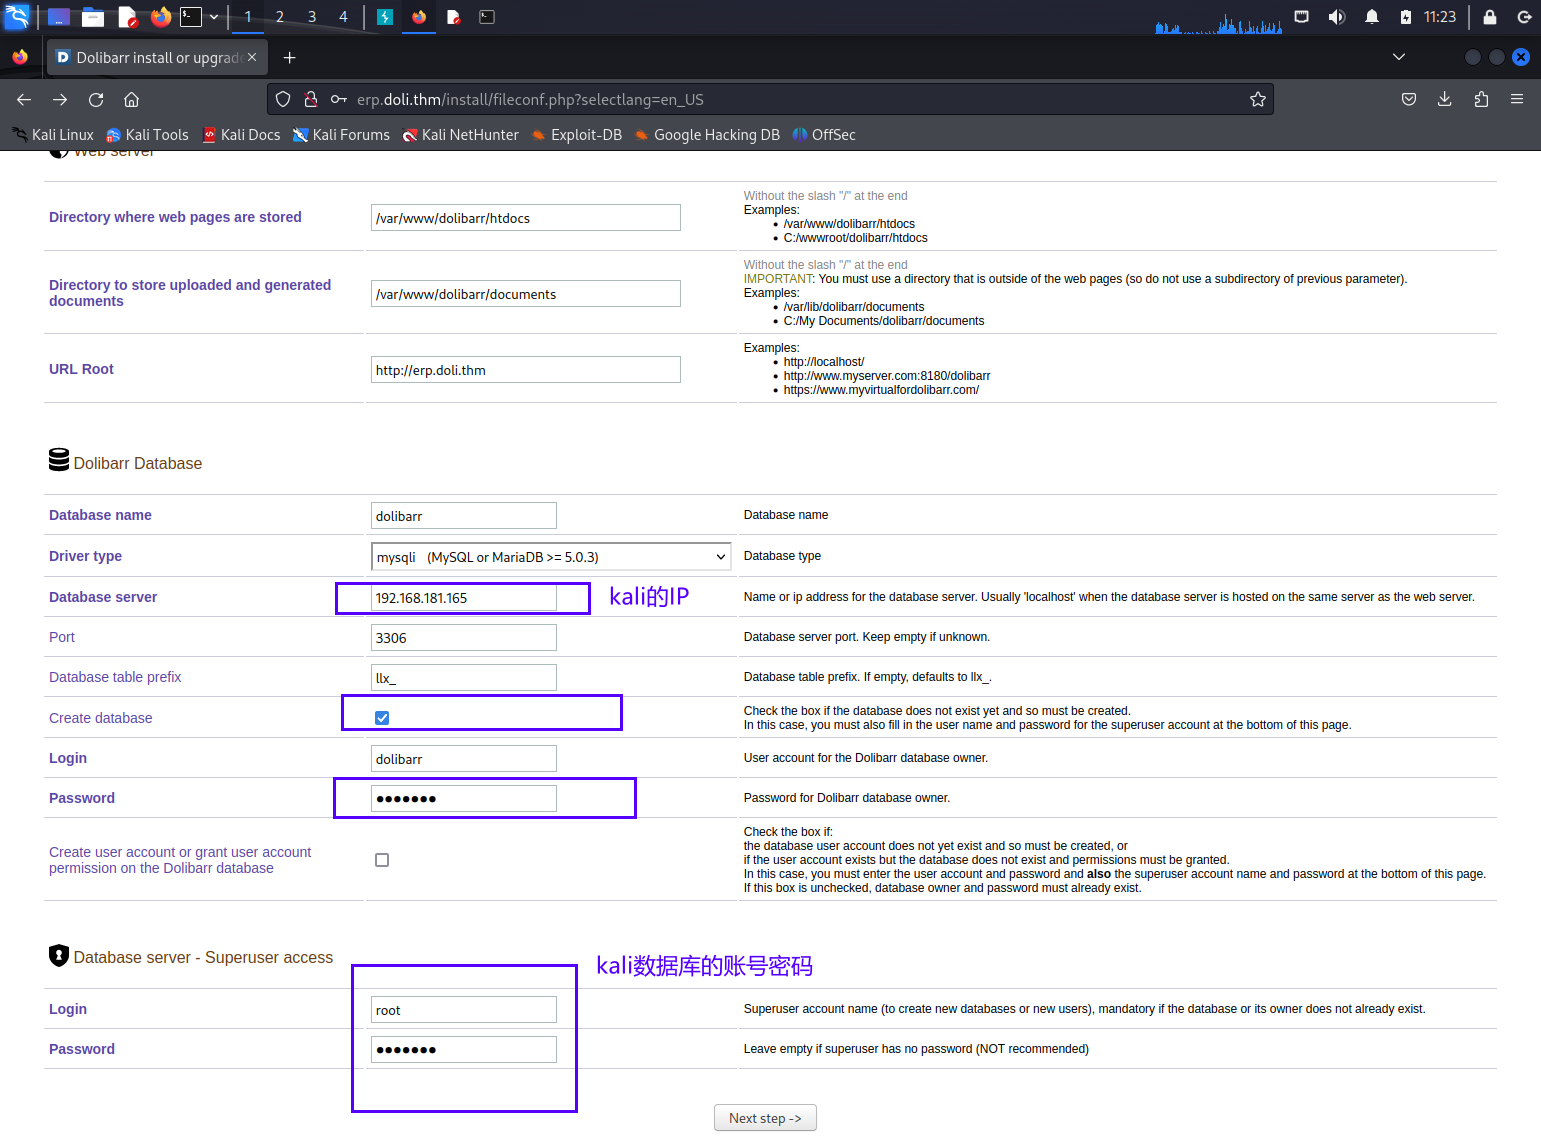
Task: Click the insecure connection padlock icon
Action: pos(311,99)
